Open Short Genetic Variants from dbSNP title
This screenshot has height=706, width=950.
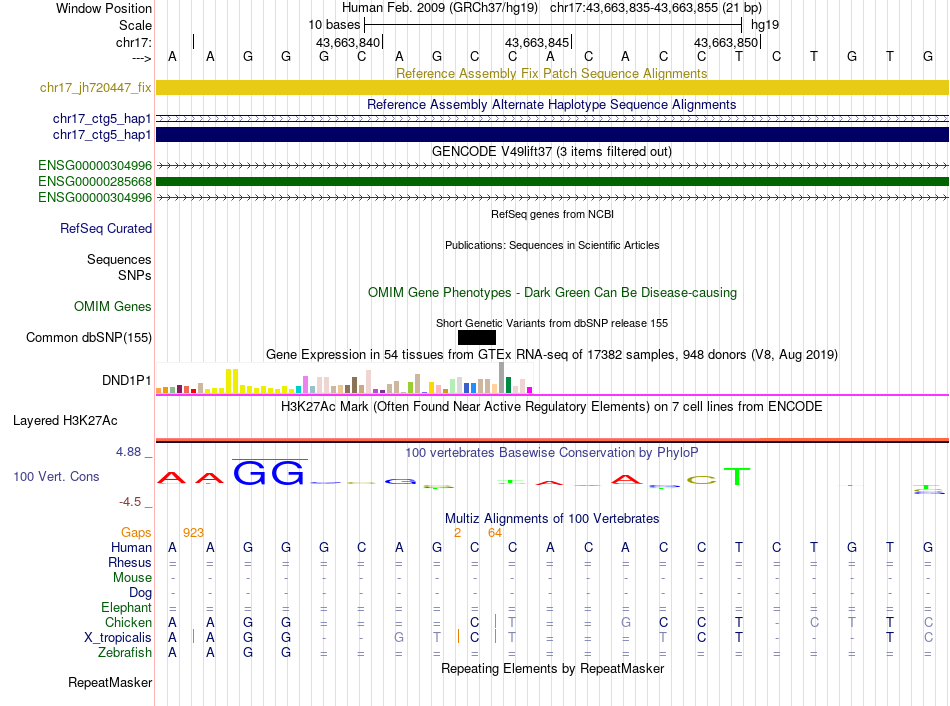tap(552, 323)
